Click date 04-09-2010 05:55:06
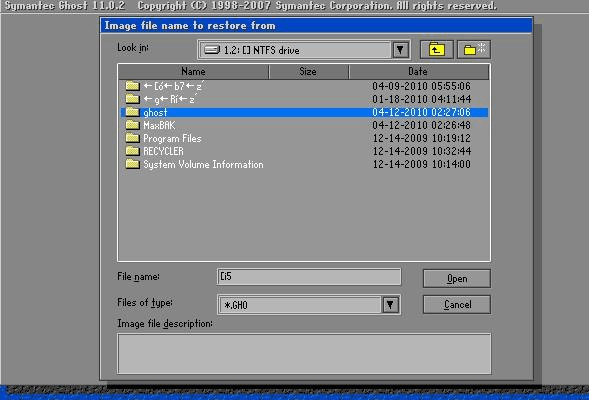Viewport: 589px width, 400px height. (x=421, y=86)
